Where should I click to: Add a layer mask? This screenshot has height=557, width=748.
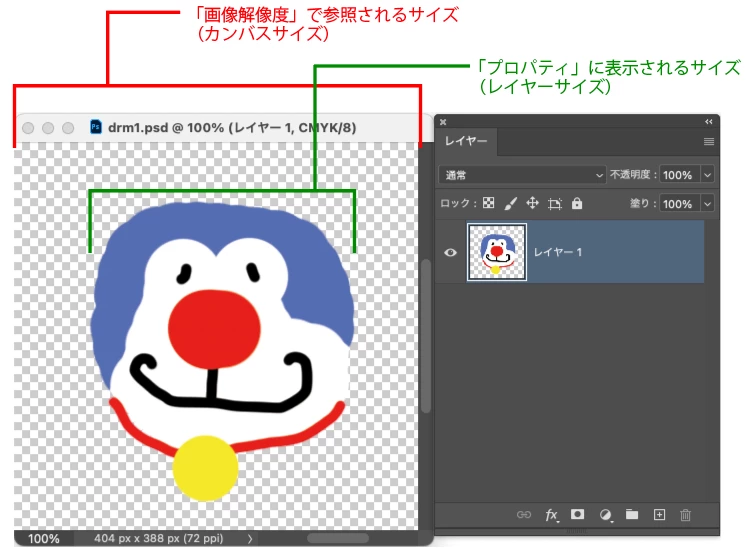[x=577, y=514]
